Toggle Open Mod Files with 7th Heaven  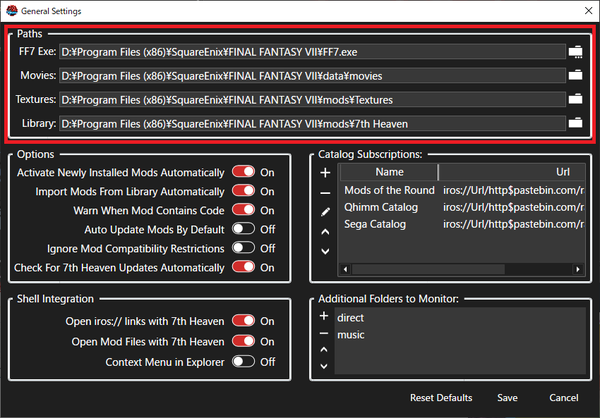click(x=243, y=341)
